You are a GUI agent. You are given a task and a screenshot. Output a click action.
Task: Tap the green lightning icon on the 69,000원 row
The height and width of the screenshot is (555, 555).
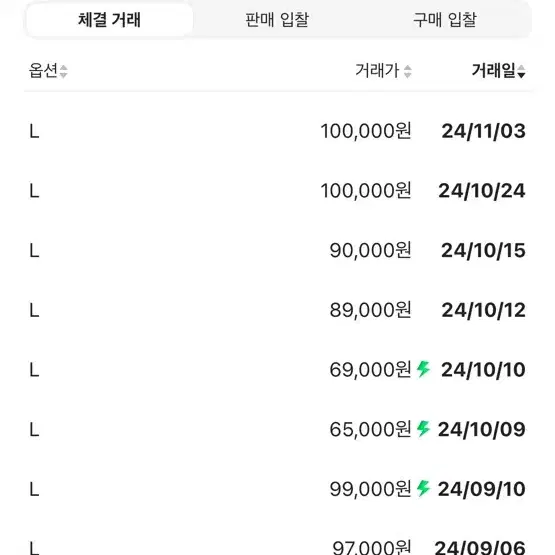(x=423, y=369)
